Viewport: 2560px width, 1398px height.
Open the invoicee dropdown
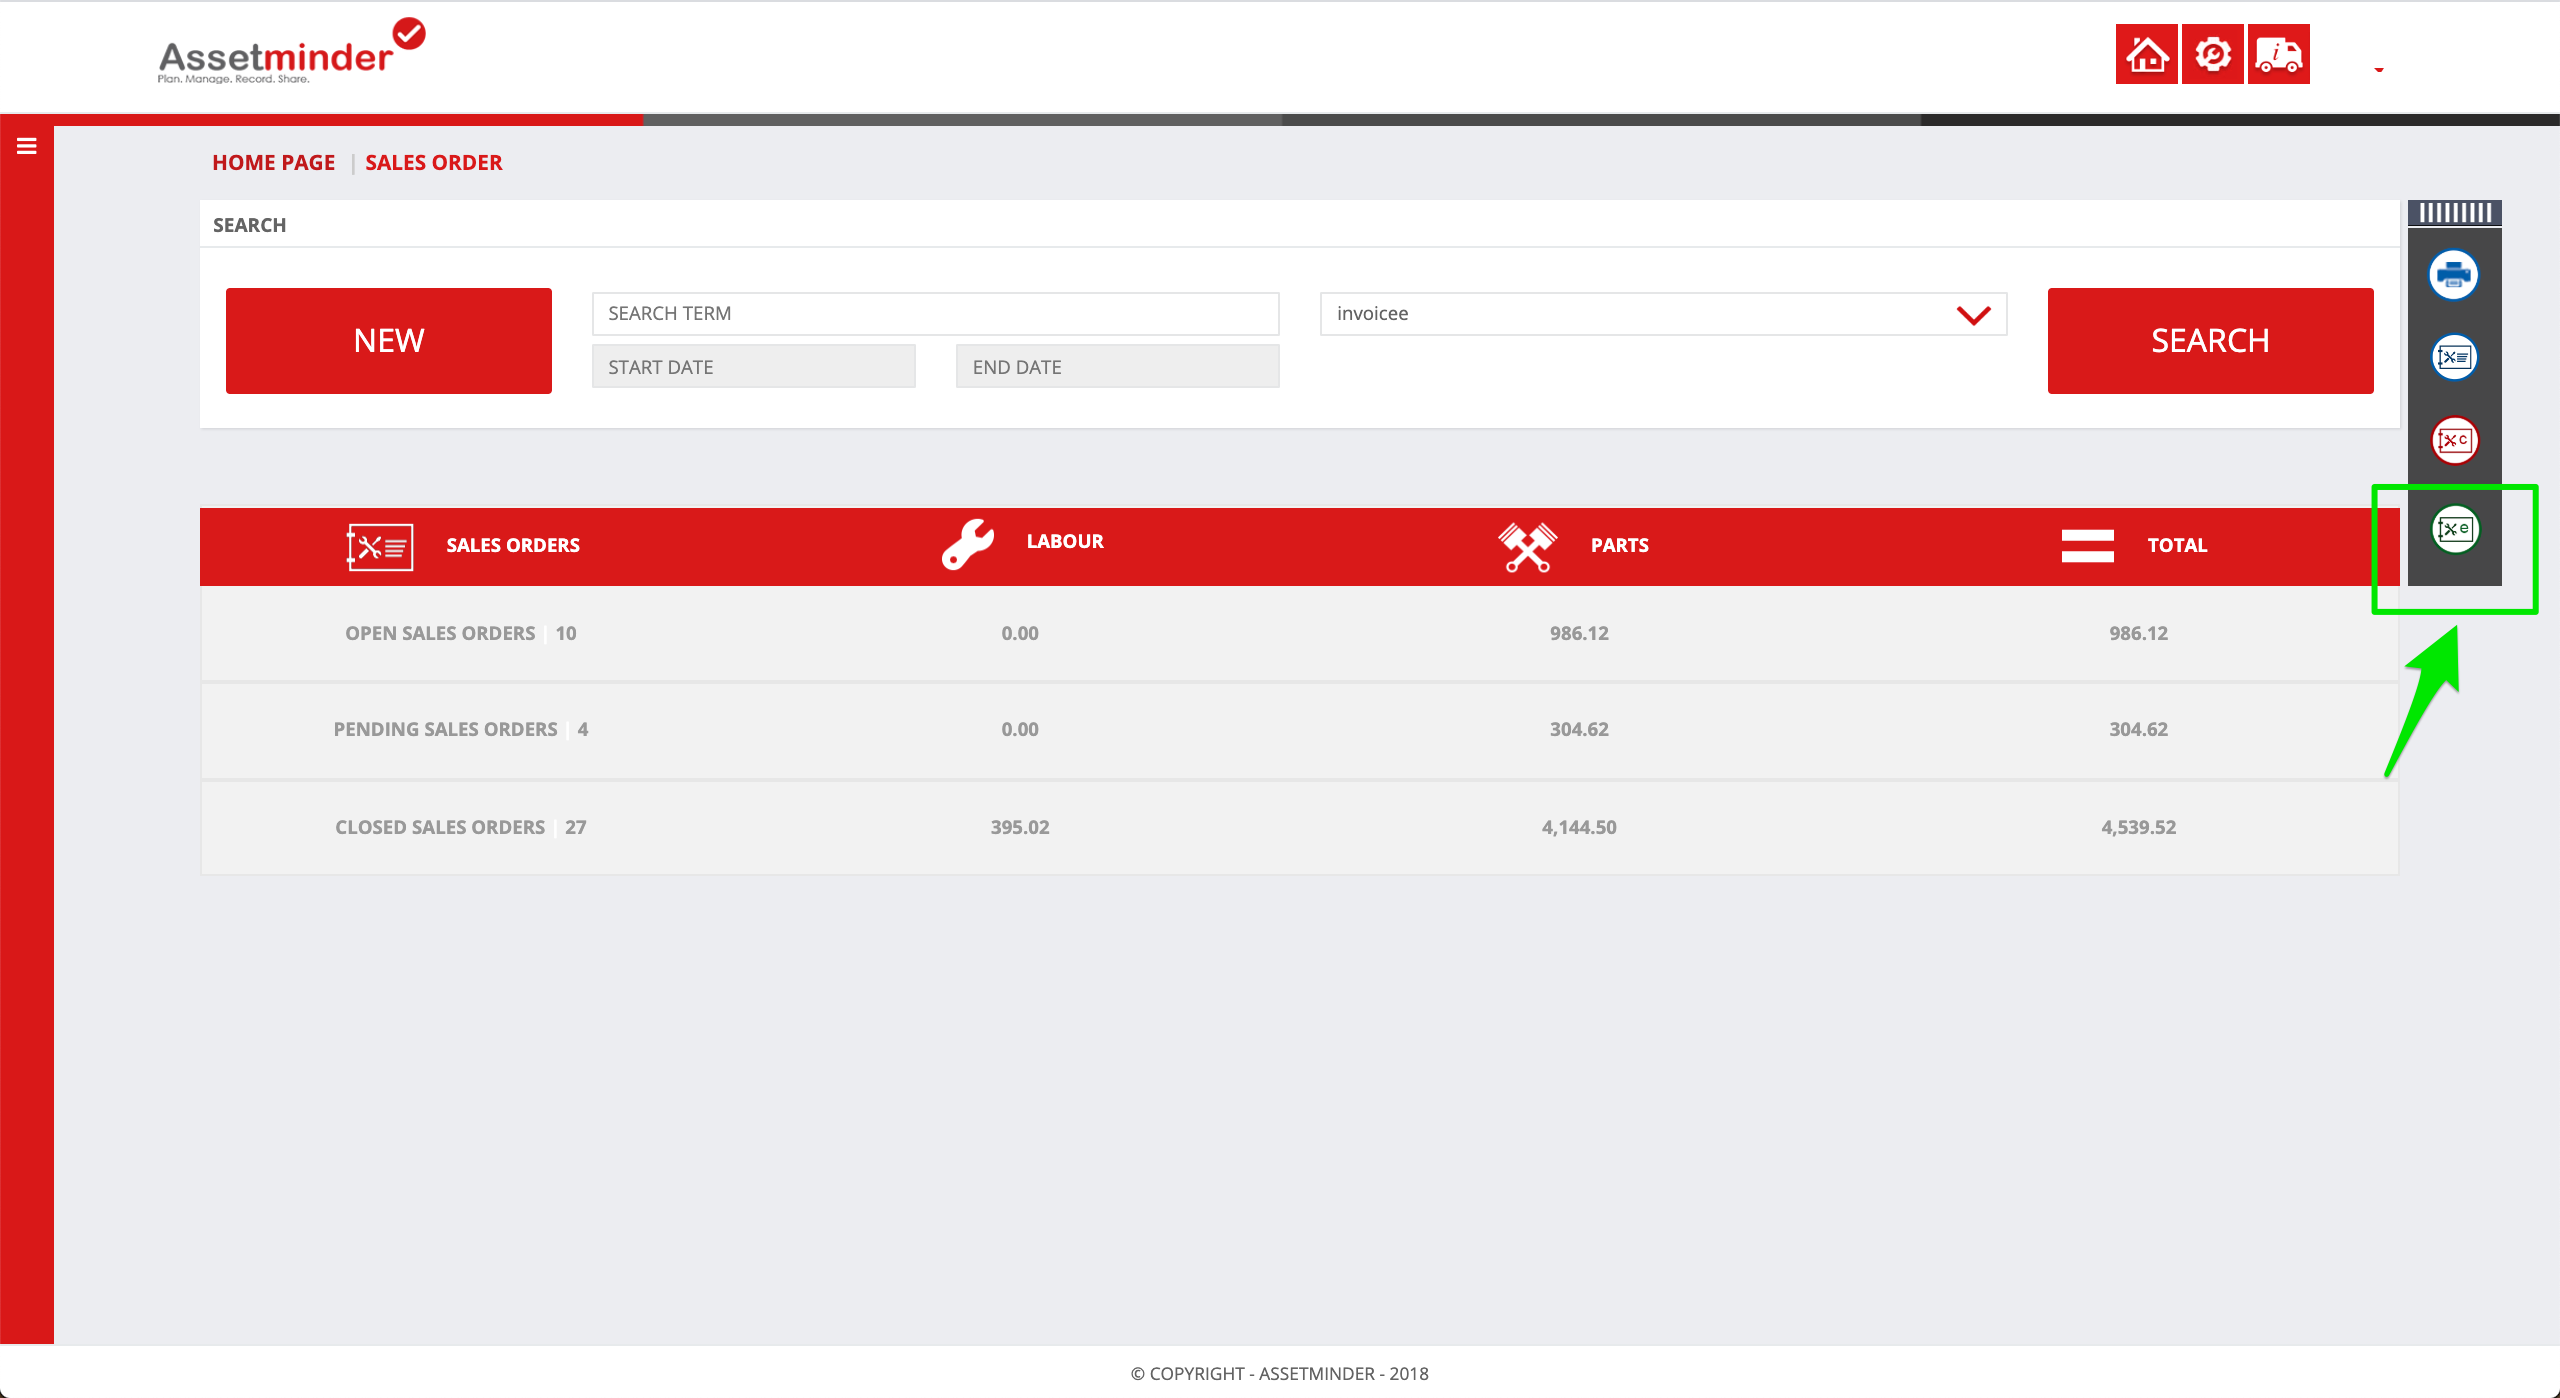coord(1663,314)
